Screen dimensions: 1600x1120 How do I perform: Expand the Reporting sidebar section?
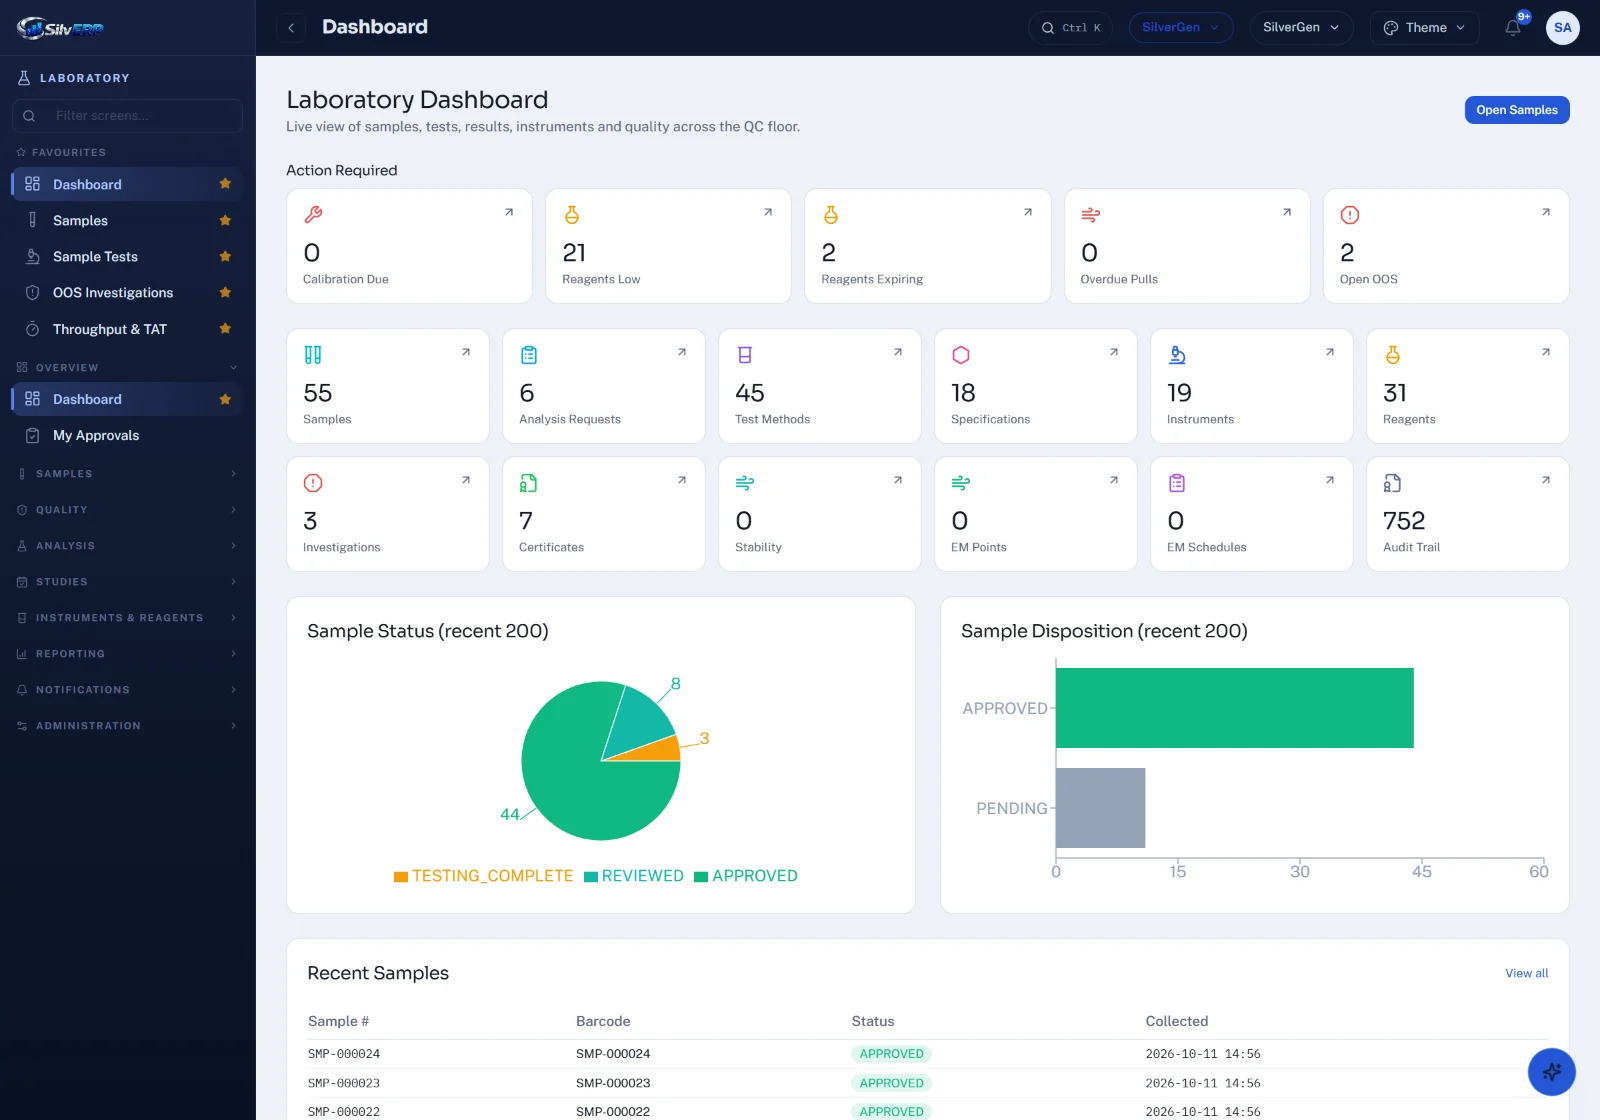pyautogui.click(x=127, y=653)
